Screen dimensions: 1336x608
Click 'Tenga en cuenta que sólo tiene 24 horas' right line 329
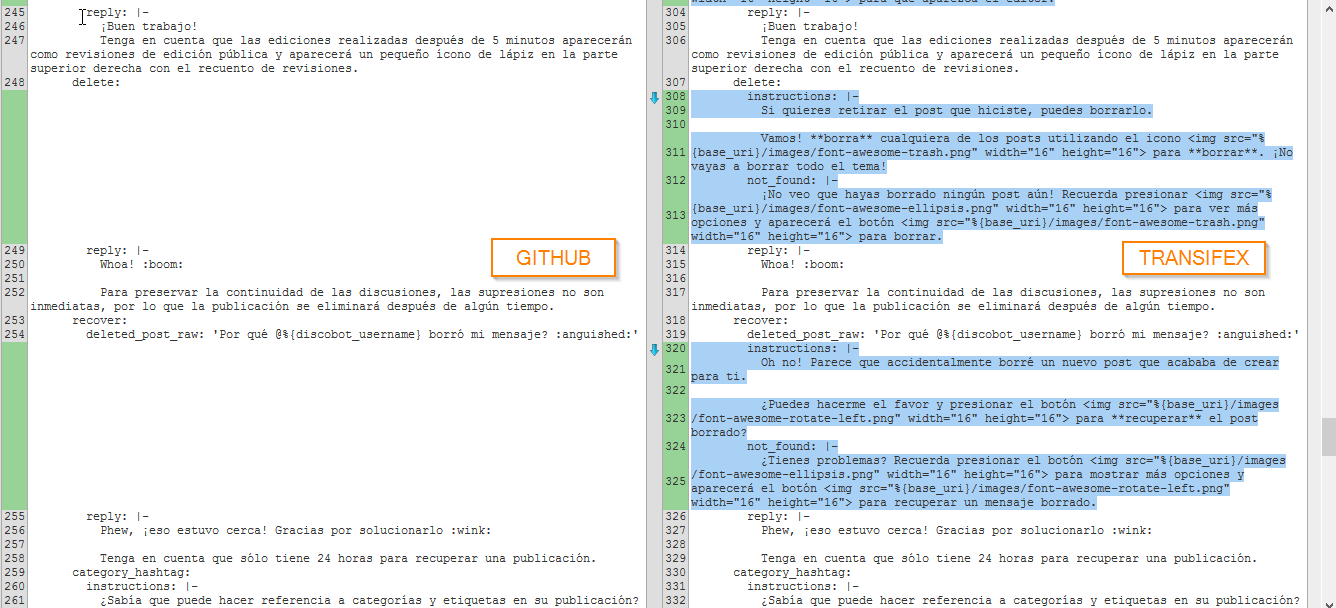pyautogui.click(x=897, y=559)
